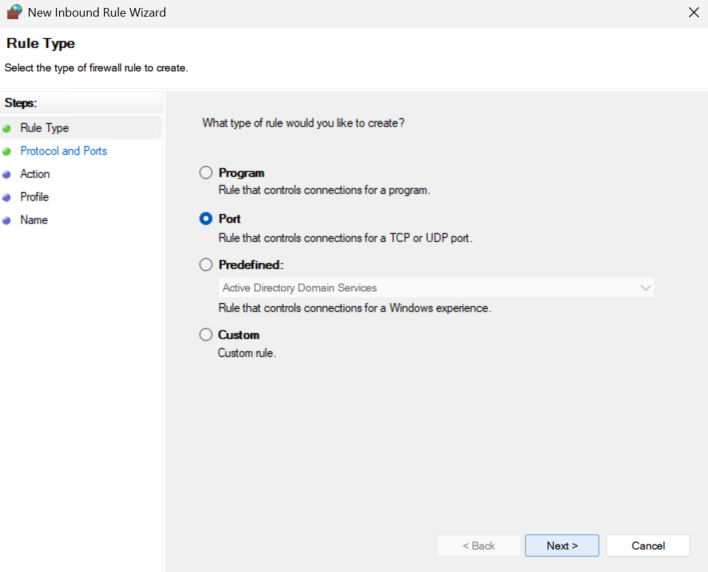Select the Program rule type radio button
708x572 pixels.
(206, 172)
